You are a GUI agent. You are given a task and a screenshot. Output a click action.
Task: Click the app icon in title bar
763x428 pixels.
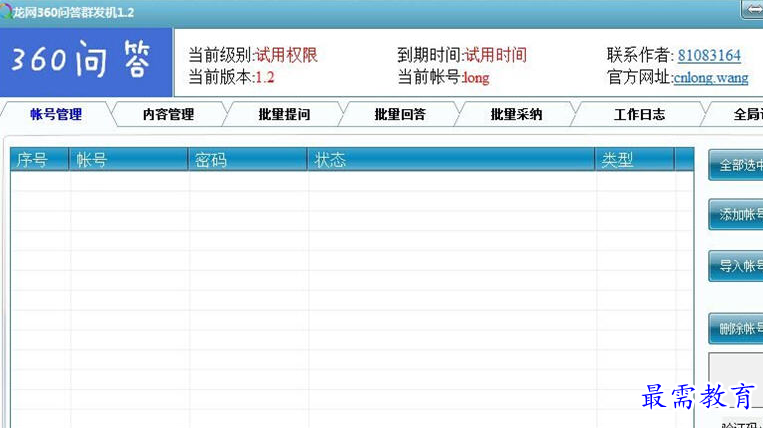click(x=6, y=12)
